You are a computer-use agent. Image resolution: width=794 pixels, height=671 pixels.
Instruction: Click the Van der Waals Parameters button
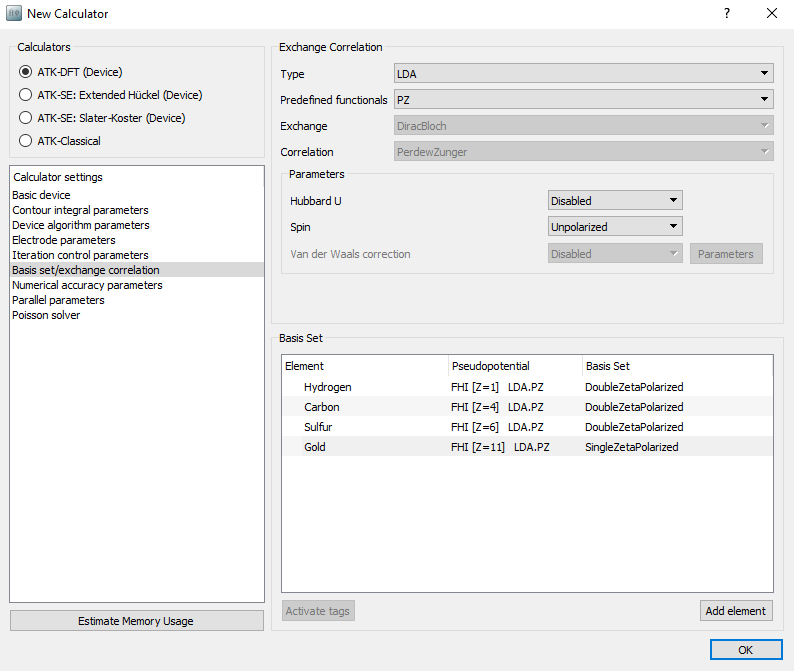(x=726, y=254)
